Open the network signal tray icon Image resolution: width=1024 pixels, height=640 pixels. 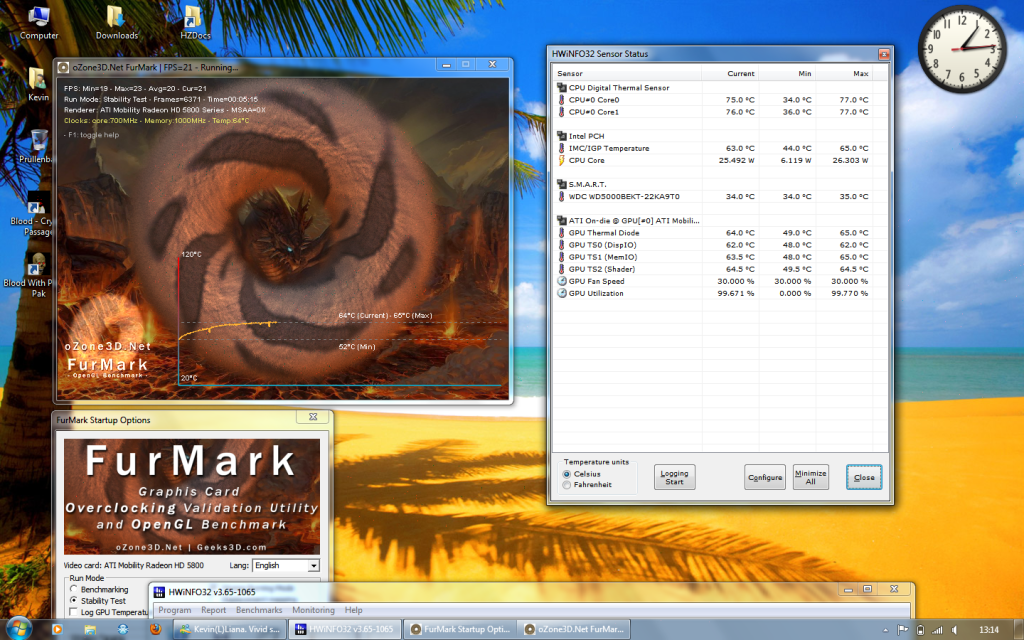pyautogui.click(x=937, y=630)
